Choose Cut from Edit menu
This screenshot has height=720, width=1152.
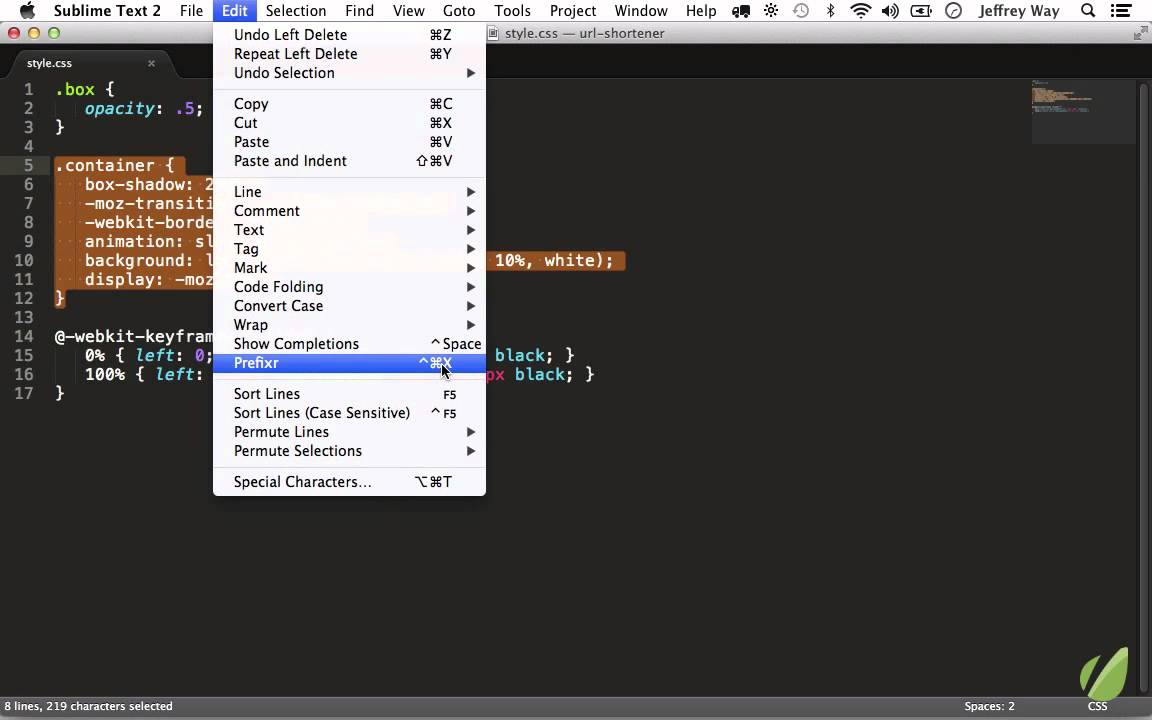pyautogui.click(x=349, y=123)
